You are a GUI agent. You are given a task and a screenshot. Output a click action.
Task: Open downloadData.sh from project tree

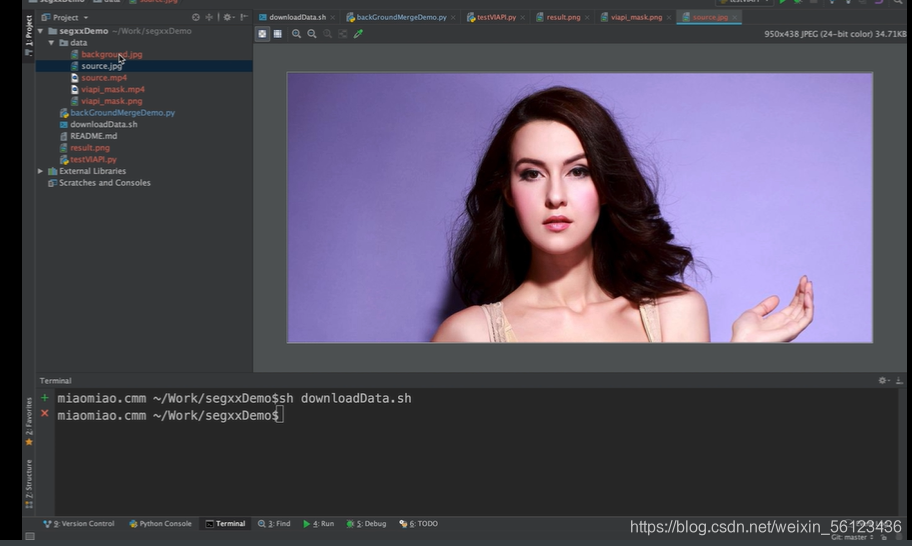[x=104, y=124]
